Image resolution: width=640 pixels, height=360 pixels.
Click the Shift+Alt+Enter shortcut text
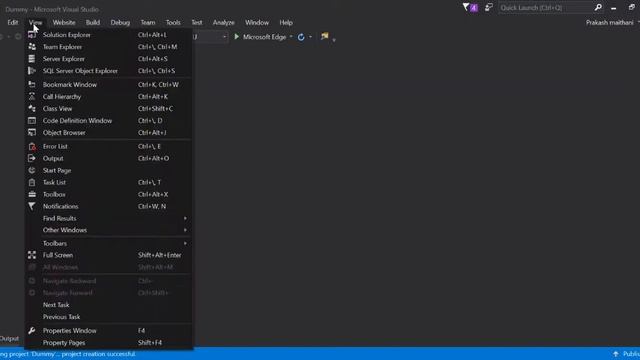[160, 255]
